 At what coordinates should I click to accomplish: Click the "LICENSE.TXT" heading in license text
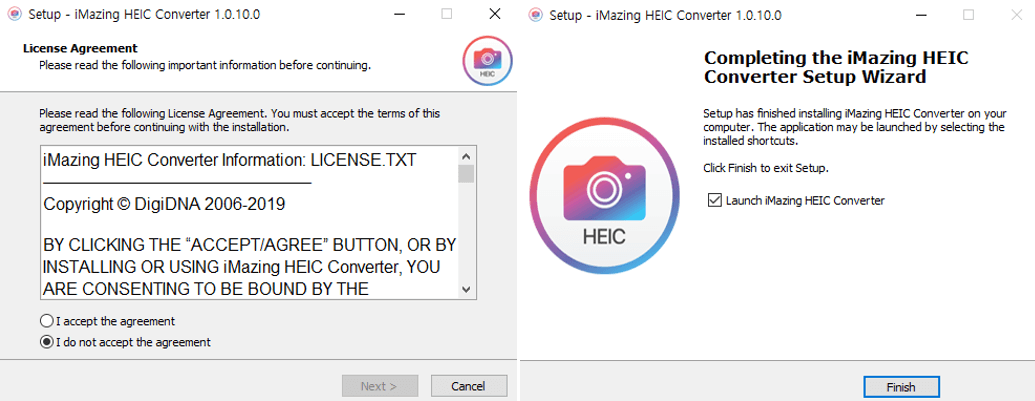[x=364, y=160]
